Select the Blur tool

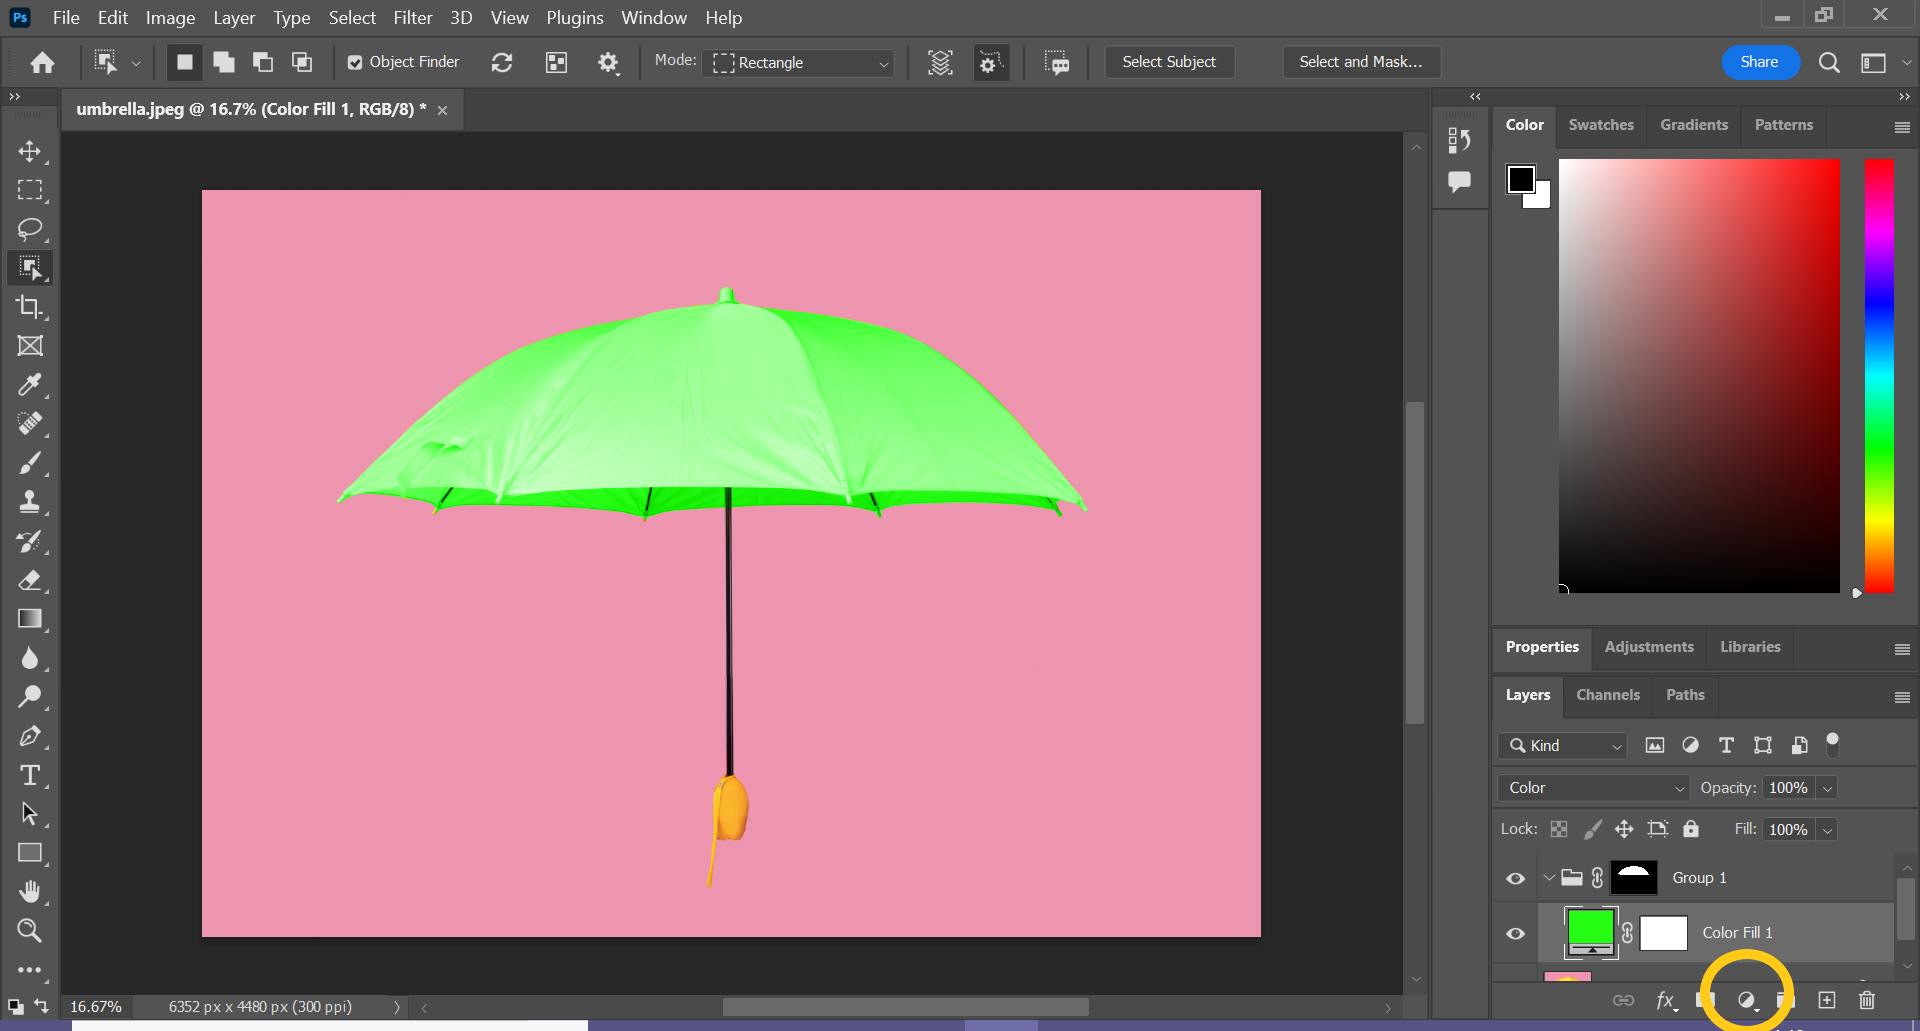[x=30, y=658]
